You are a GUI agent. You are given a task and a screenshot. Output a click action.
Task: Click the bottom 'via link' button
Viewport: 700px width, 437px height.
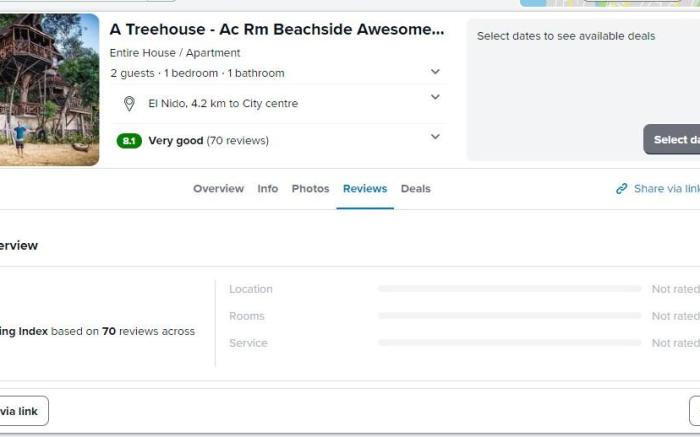24,411
